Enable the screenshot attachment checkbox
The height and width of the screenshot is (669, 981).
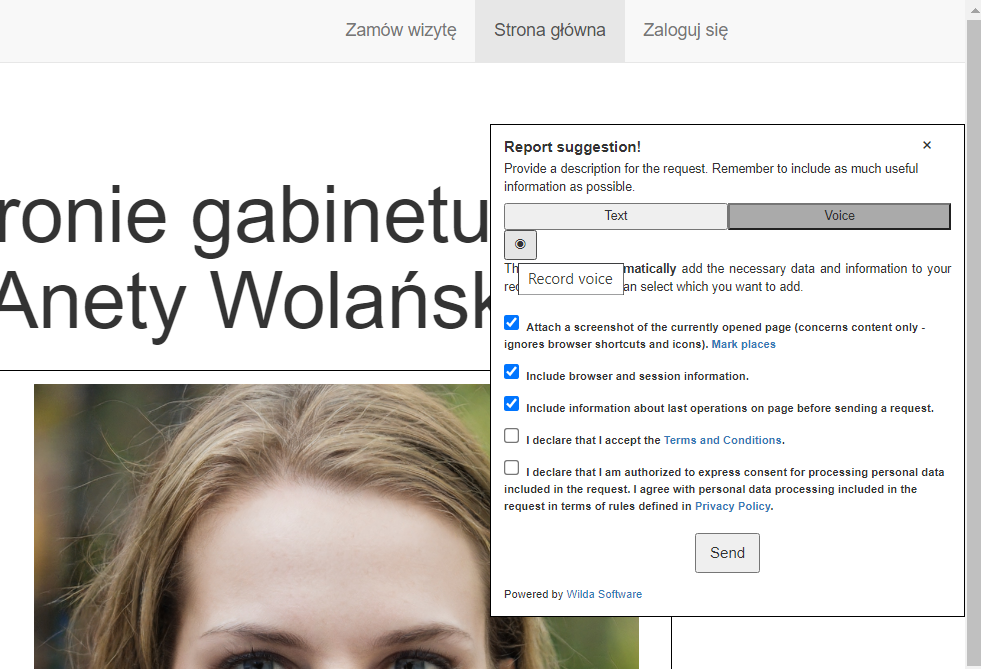(511, 322)
